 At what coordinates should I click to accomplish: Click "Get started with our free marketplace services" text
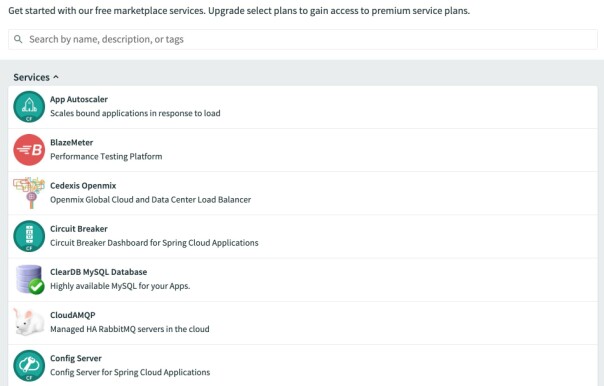point(106,11)
